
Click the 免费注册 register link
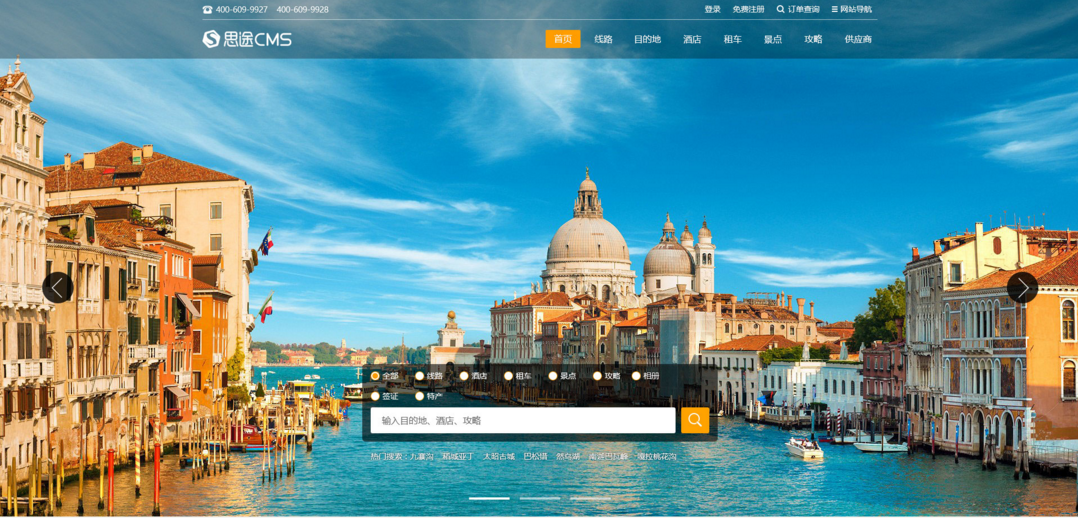tap(748, 10)
